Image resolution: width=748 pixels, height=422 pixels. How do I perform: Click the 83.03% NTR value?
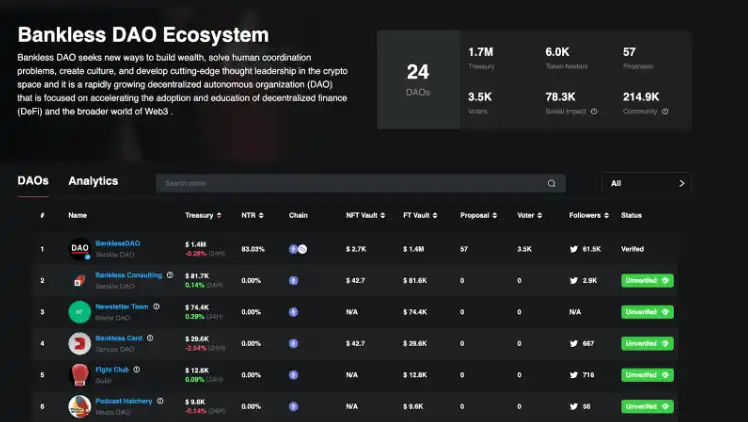coord(253,249)
